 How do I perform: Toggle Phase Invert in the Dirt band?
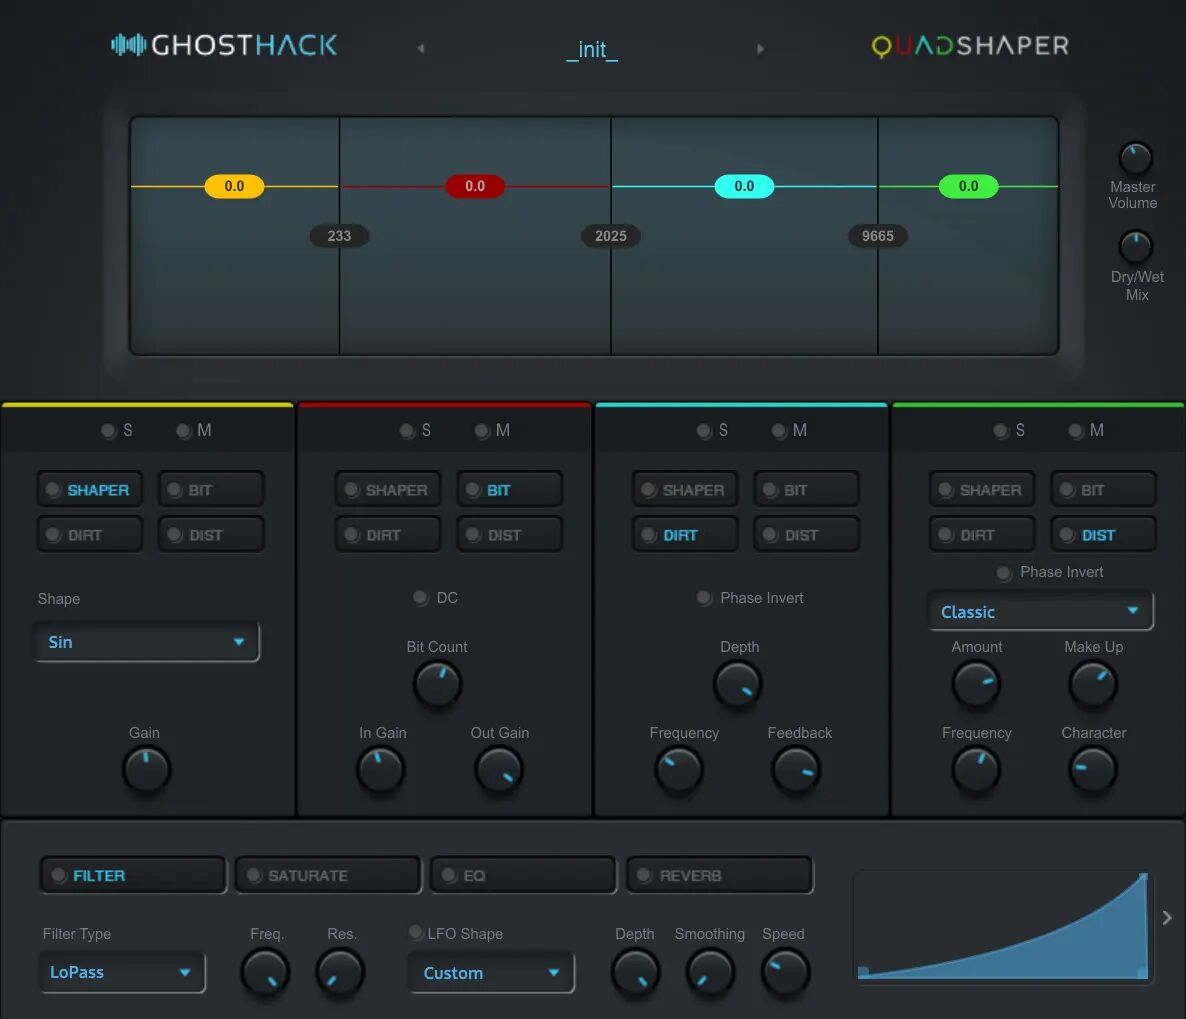(x=704, y=597)
